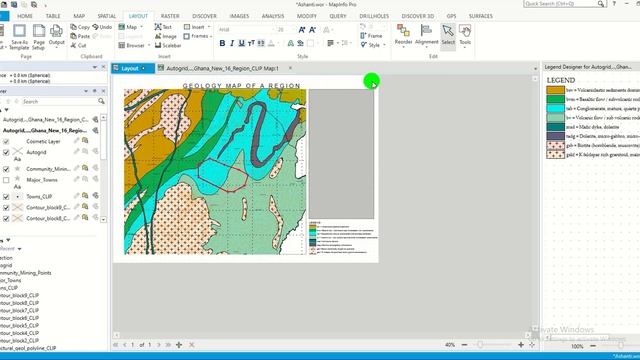Click the orange legend swatch for Volcaniclastic
The width and height of the screenshot is (640, 360).
pyautogui.click(x=556, y=90)
